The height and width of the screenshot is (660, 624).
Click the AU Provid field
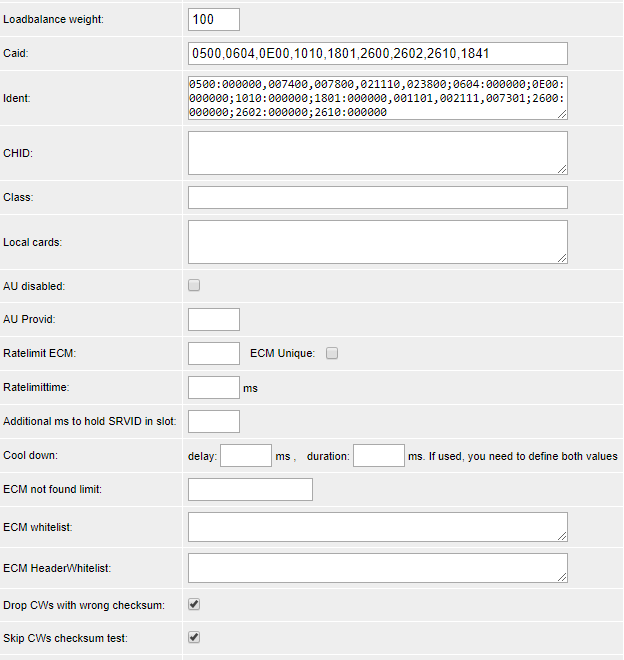(x=214, y=319)
